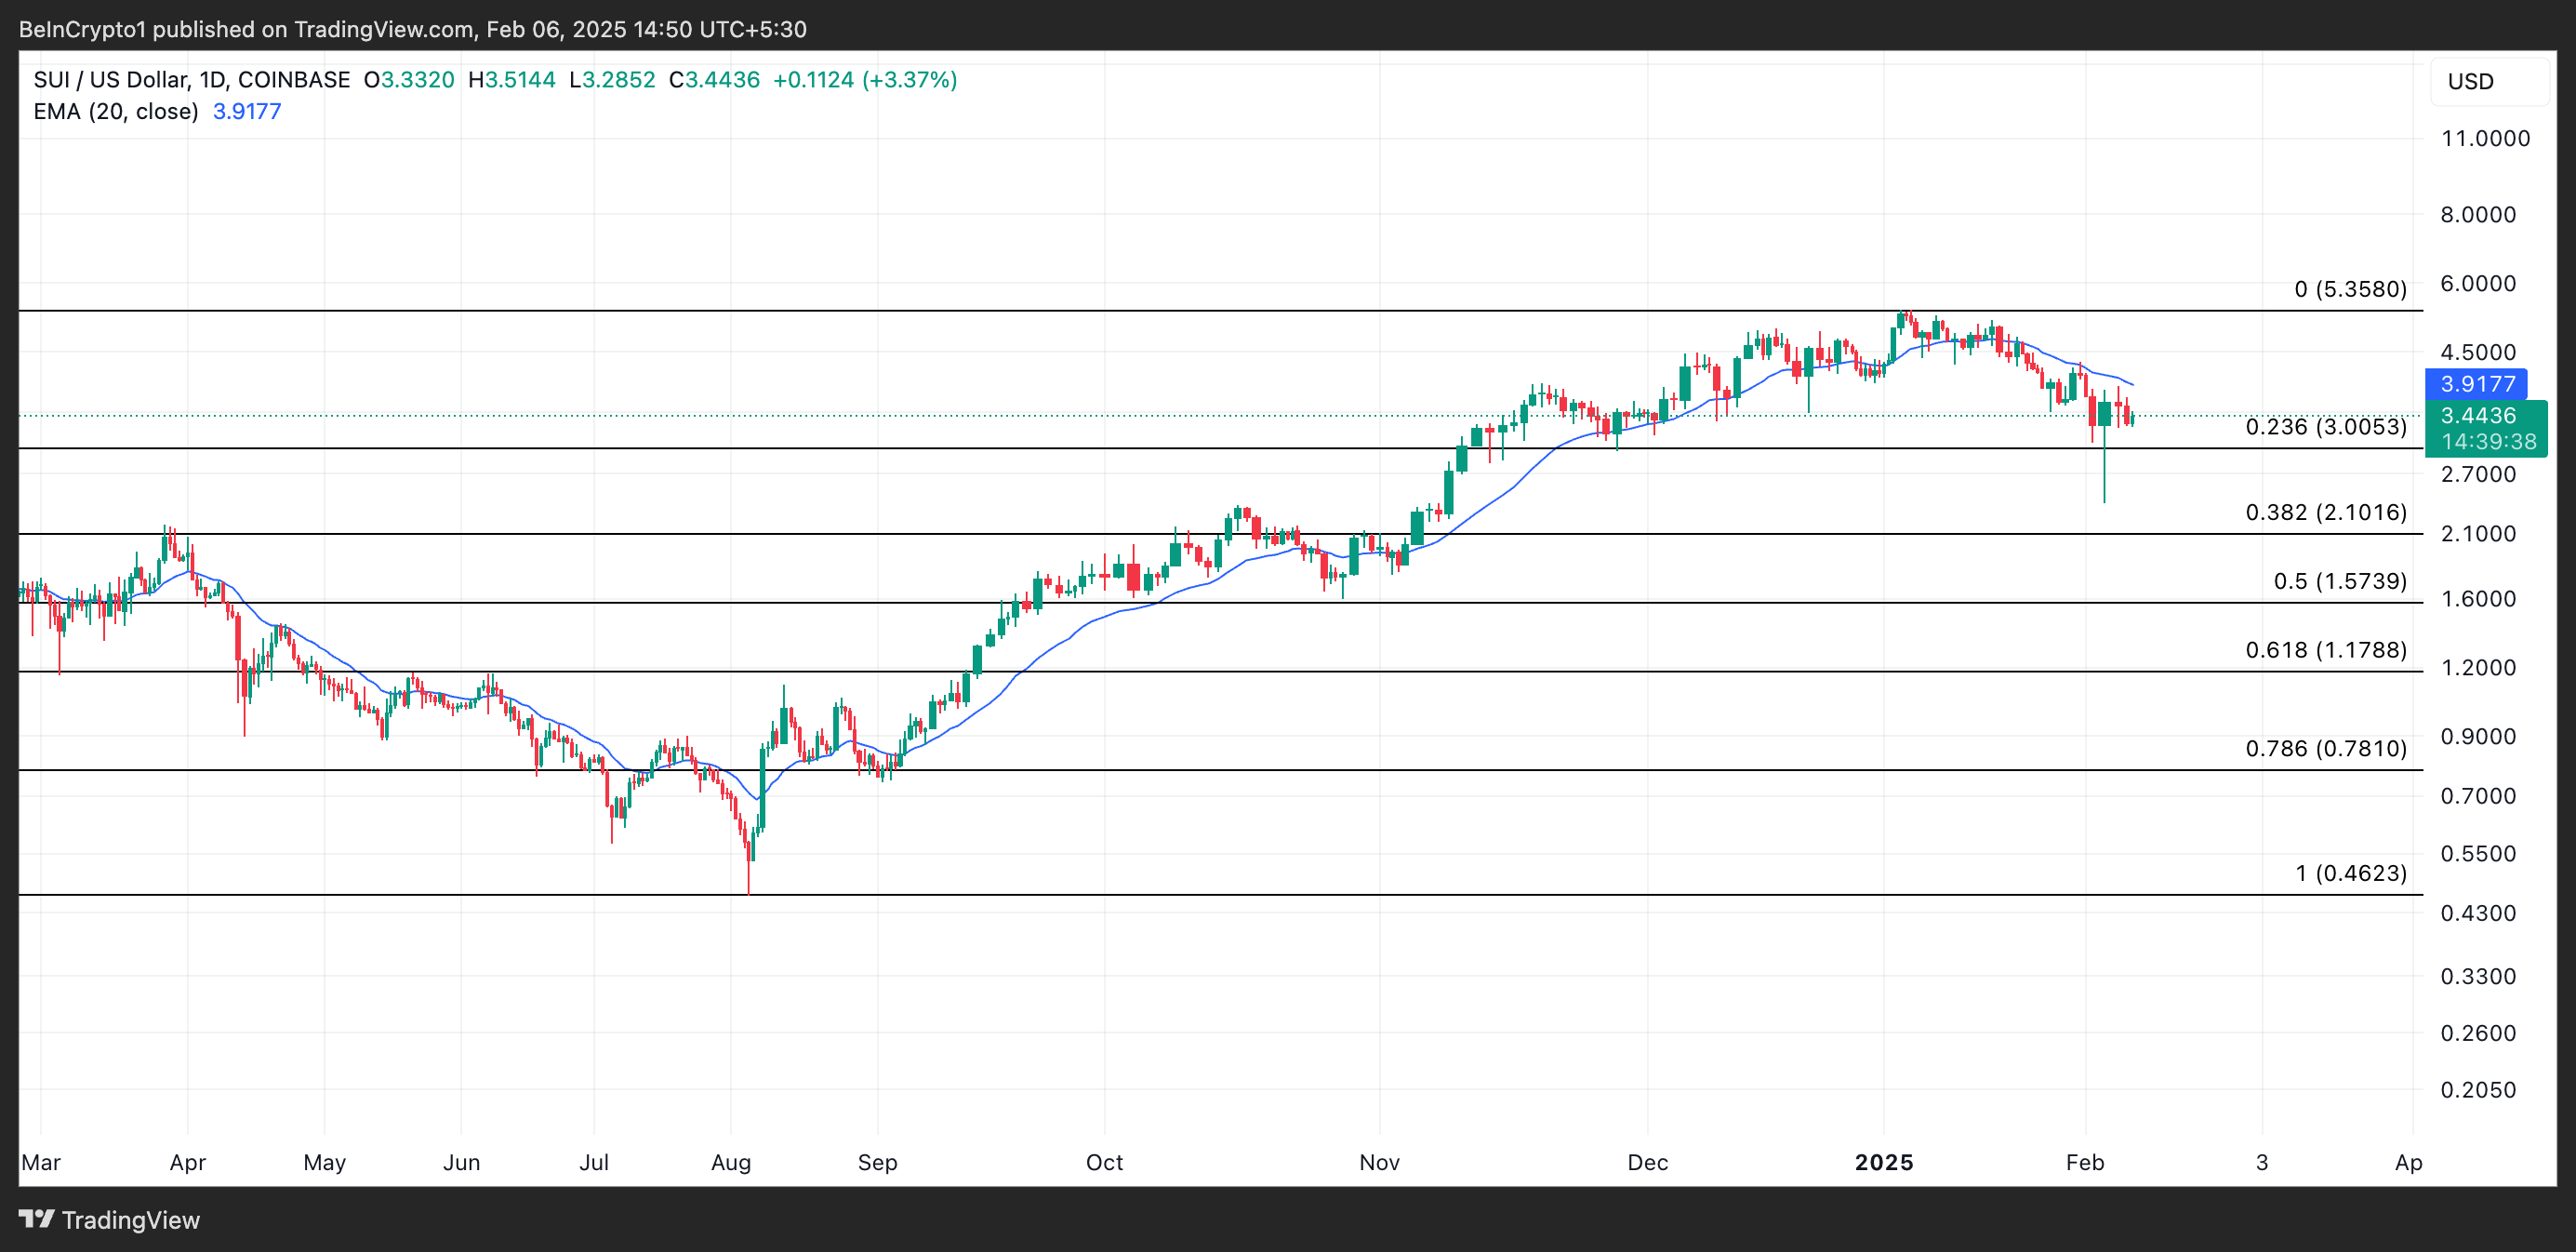
Task: Select the 0.236 (3.0053) Fibonacci label
Action: click(2325, 427)
